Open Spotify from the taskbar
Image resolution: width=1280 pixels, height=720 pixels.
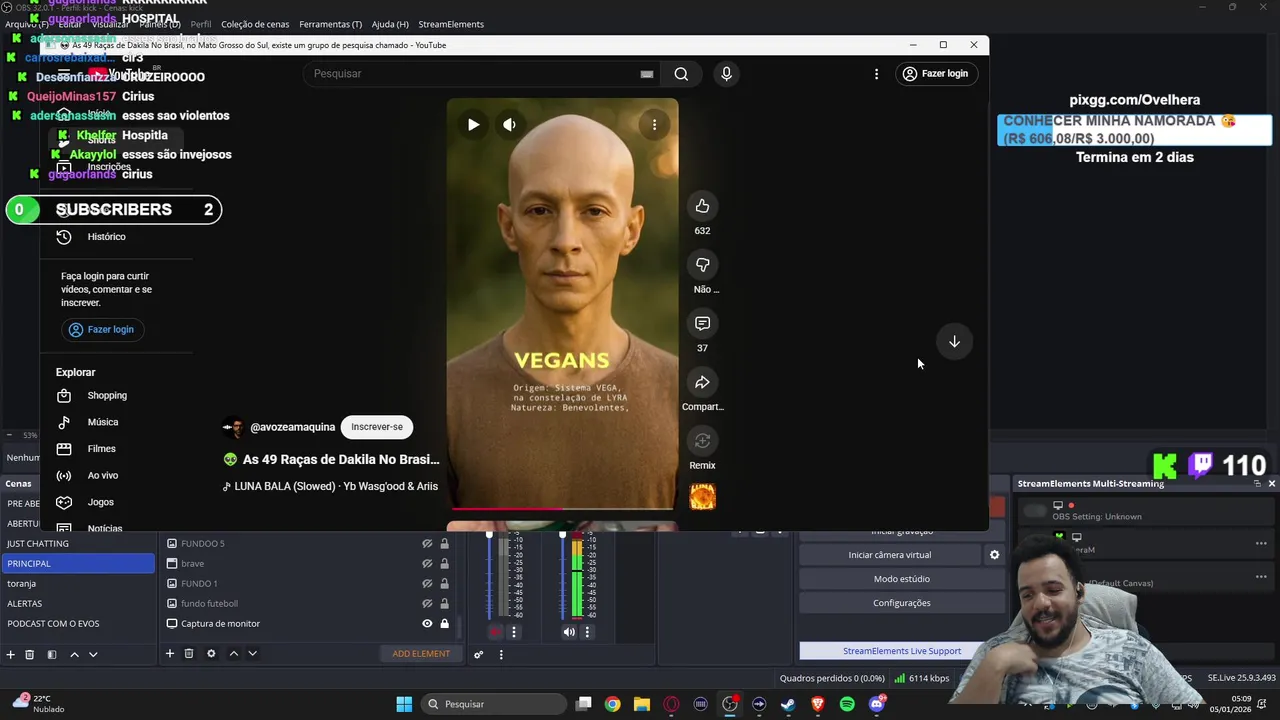point(847,704)
